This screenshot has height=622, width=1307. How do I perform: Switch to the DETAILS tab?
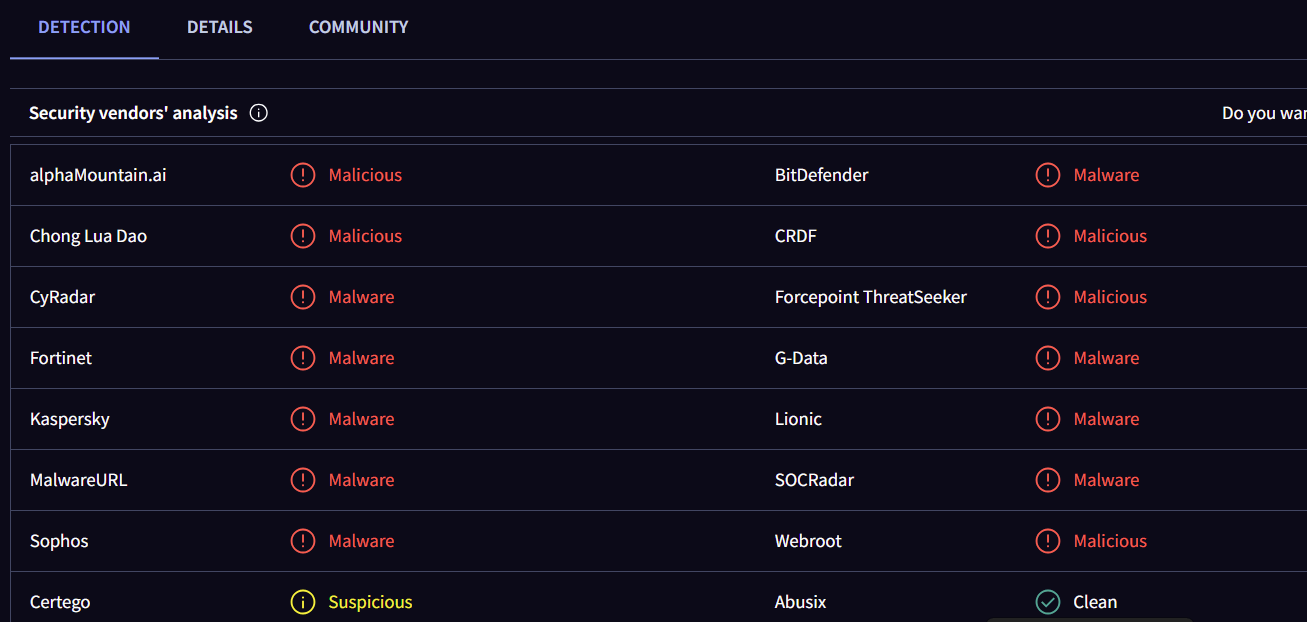coord(220,27)
